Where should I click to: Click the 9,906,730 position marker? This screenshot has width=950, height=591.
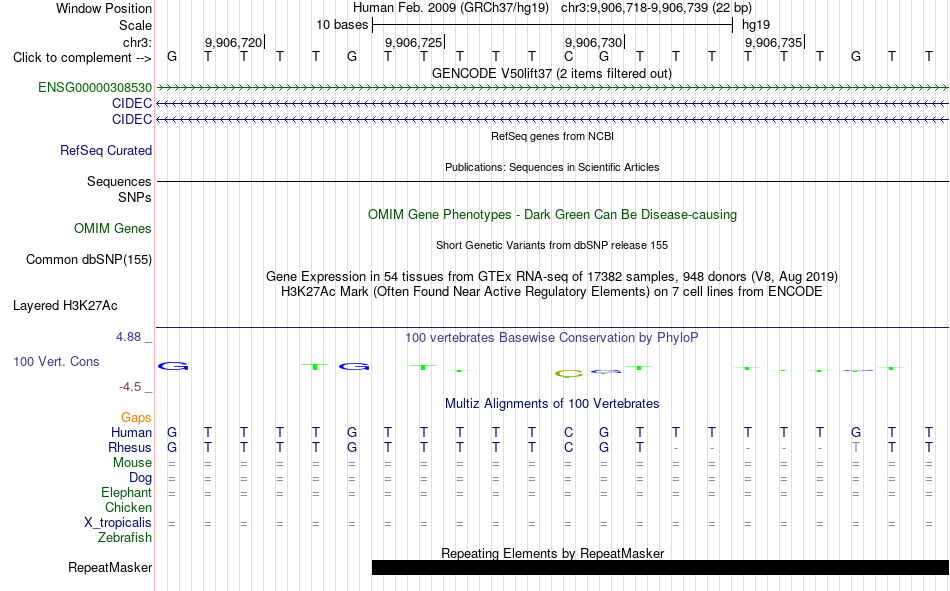point(594,42)
